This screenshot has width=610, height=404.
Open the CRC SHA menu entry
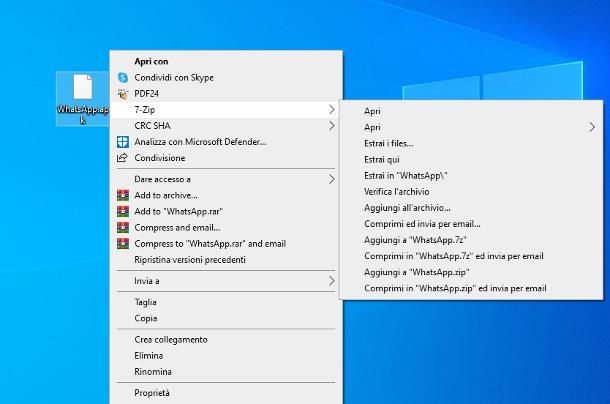226,126
